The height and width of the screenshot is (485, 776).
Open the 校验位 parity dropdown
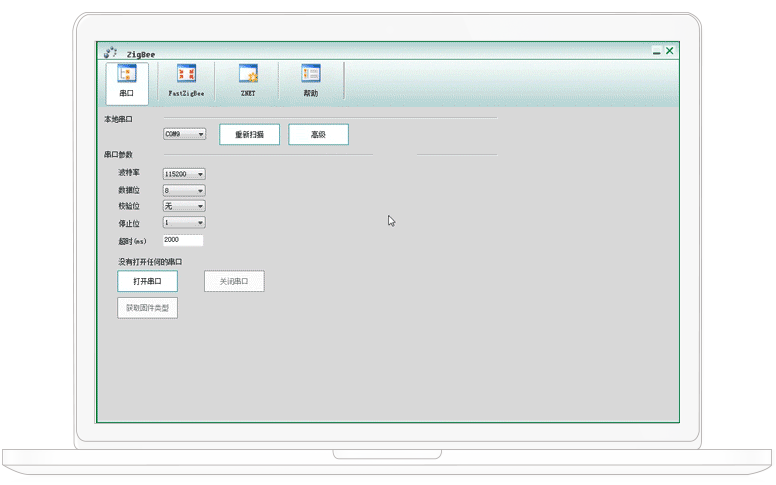(184, 206)
